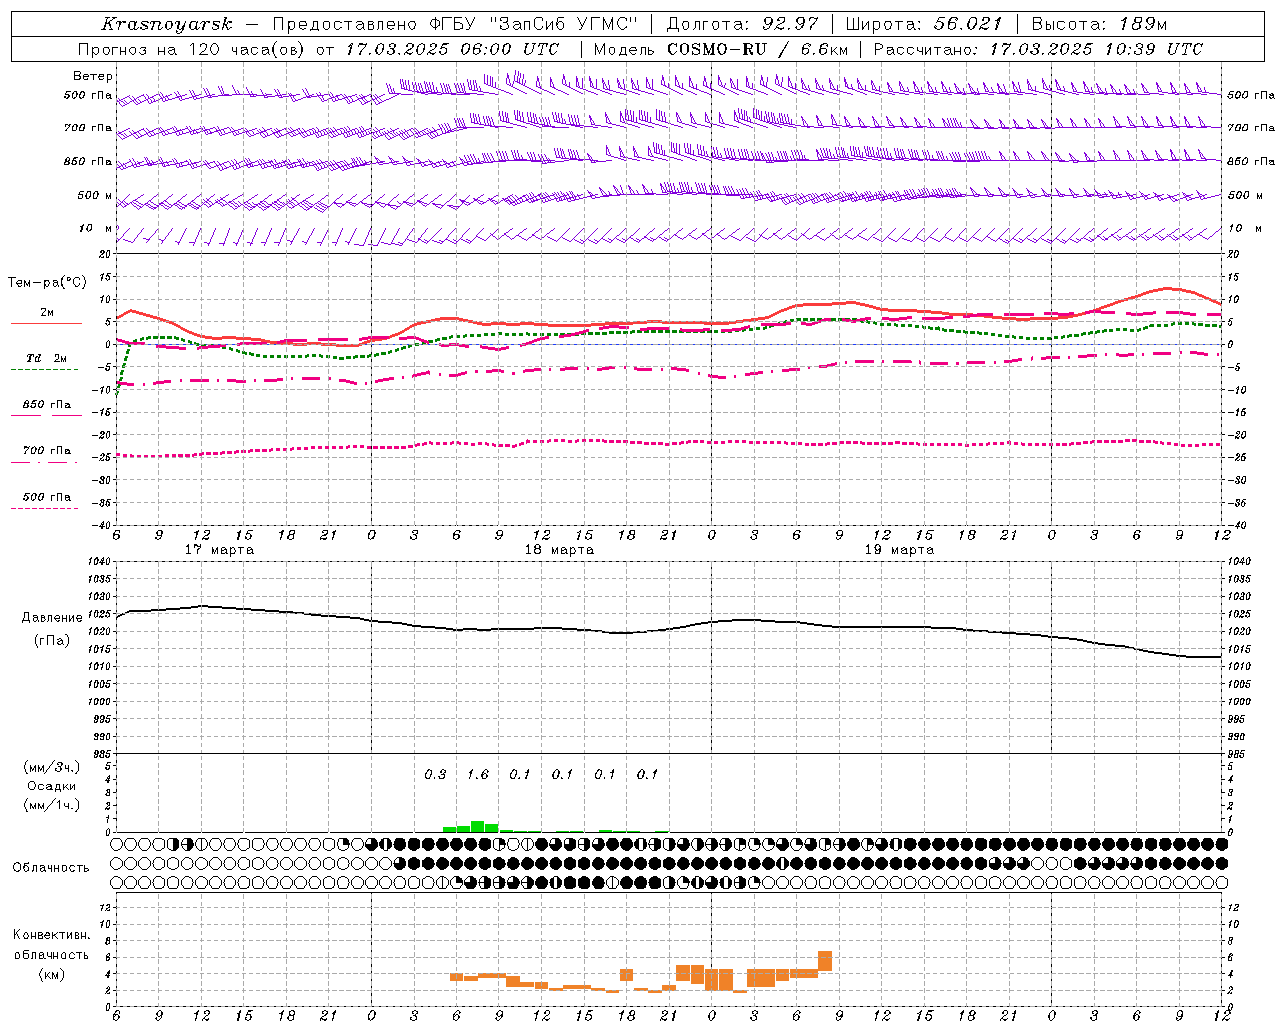Click "Прогноз на 120 часа(ов)" forecast text
The width and height of the screenshot is (1280, 1024).
(192, 49)
